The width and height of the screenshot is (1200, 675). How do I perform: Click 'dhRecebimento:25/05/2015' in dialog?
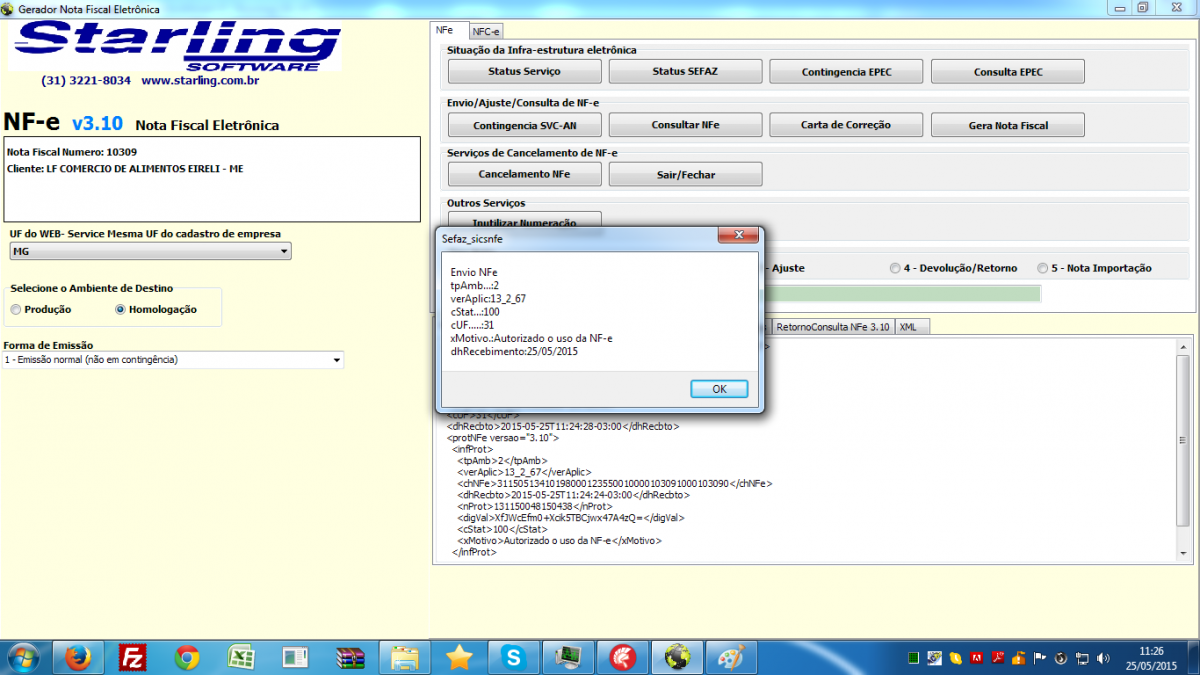tap(514, 351)
